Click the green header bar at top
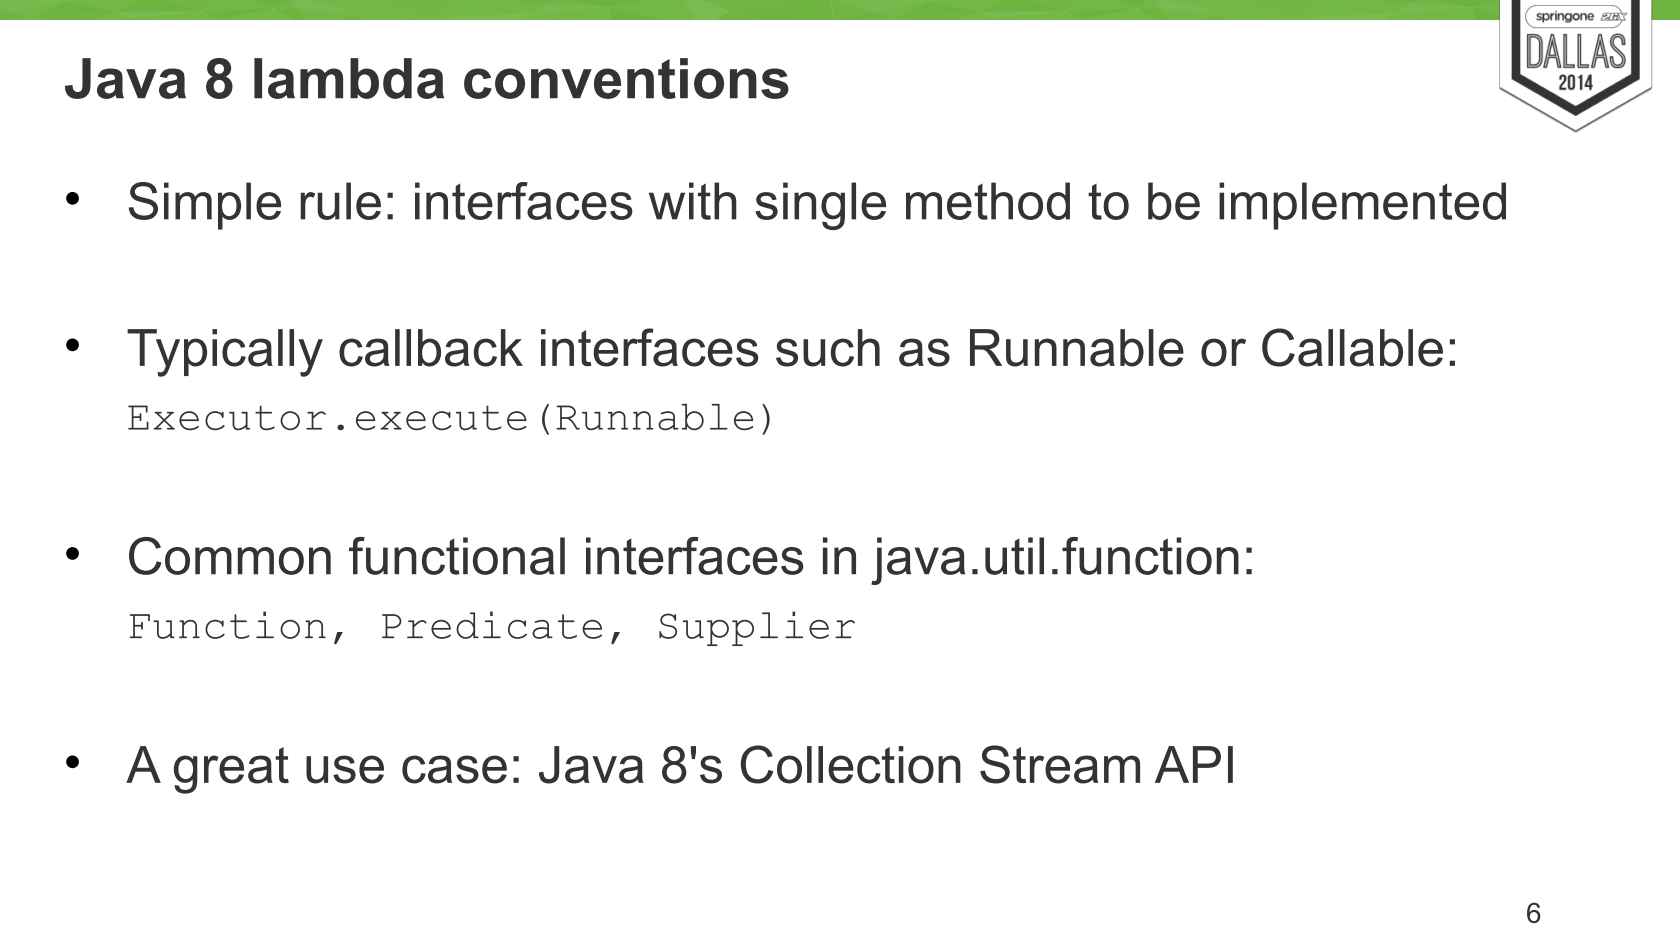Viewport: 1680px width, 945px height. tap(750, 9)
